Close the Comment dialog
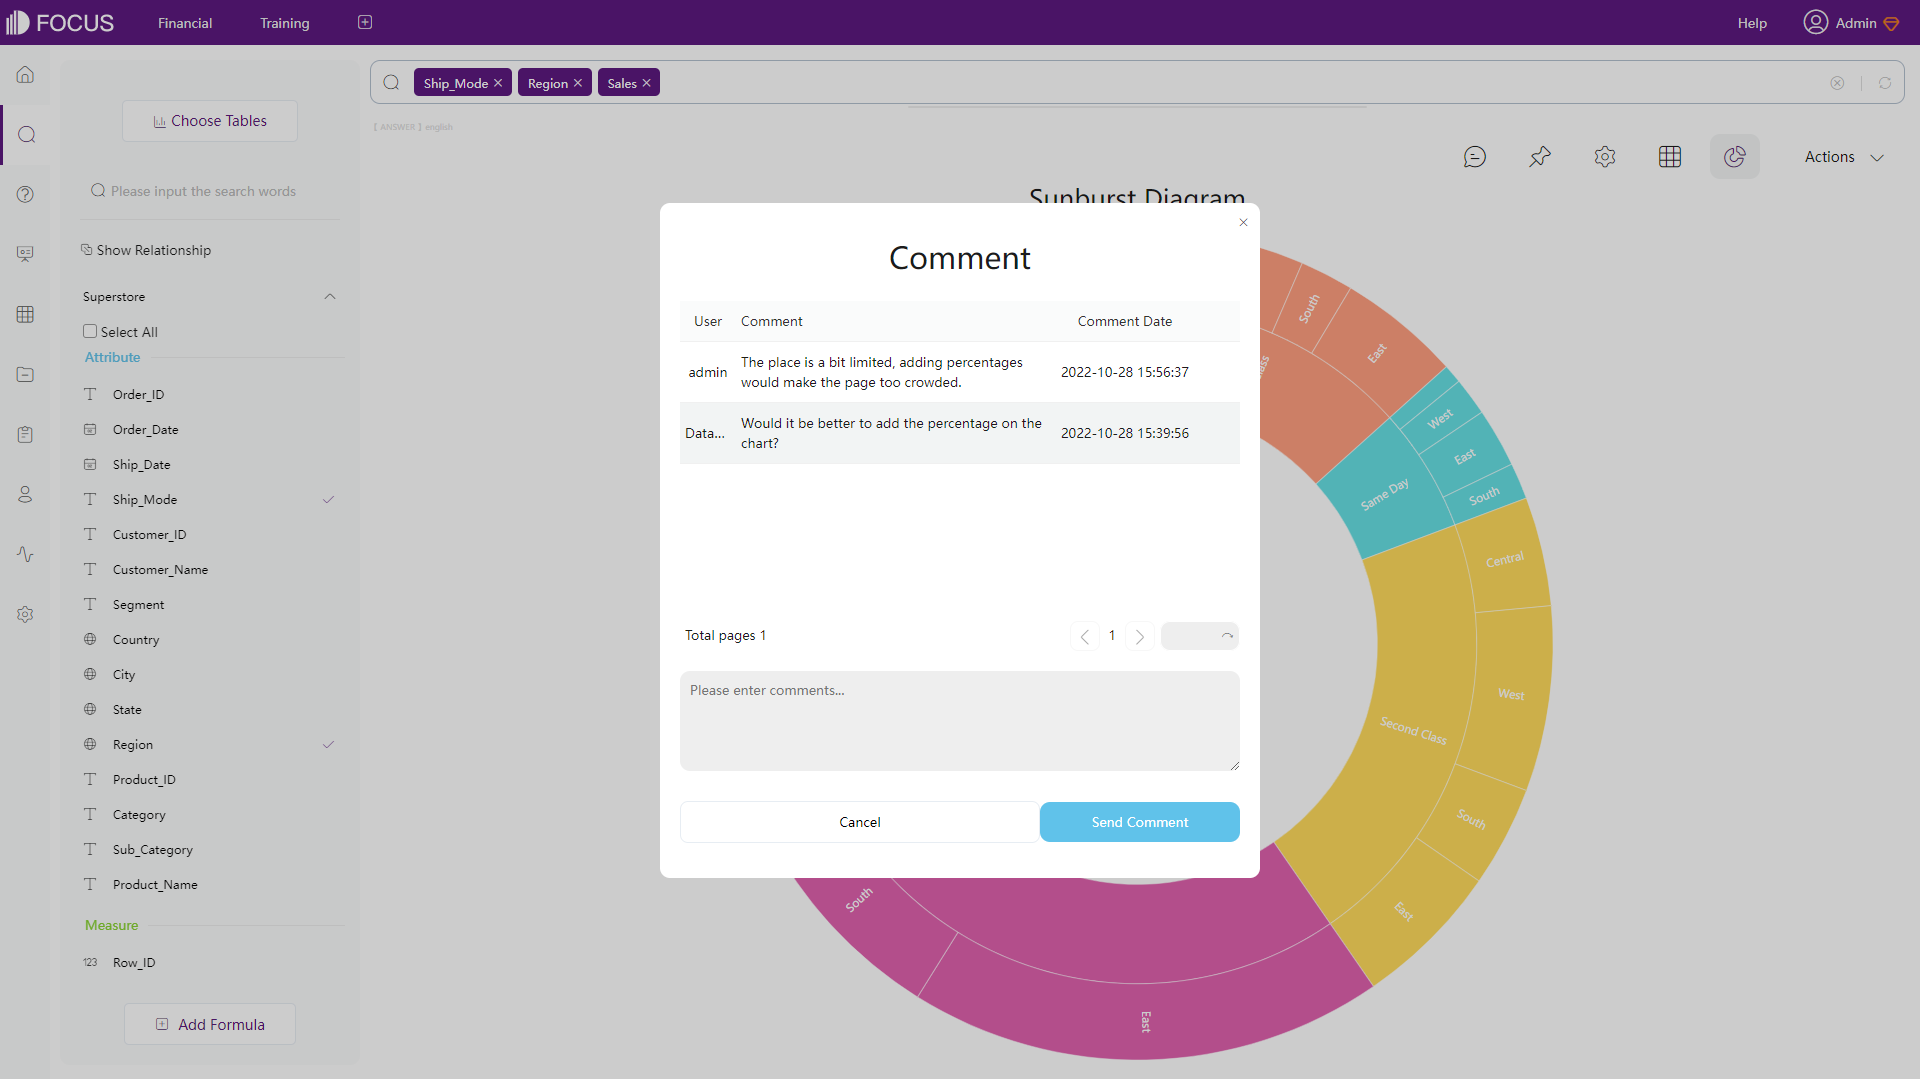The image size is (1920, 1079). pyautogui.click(x=1244, y=222)
